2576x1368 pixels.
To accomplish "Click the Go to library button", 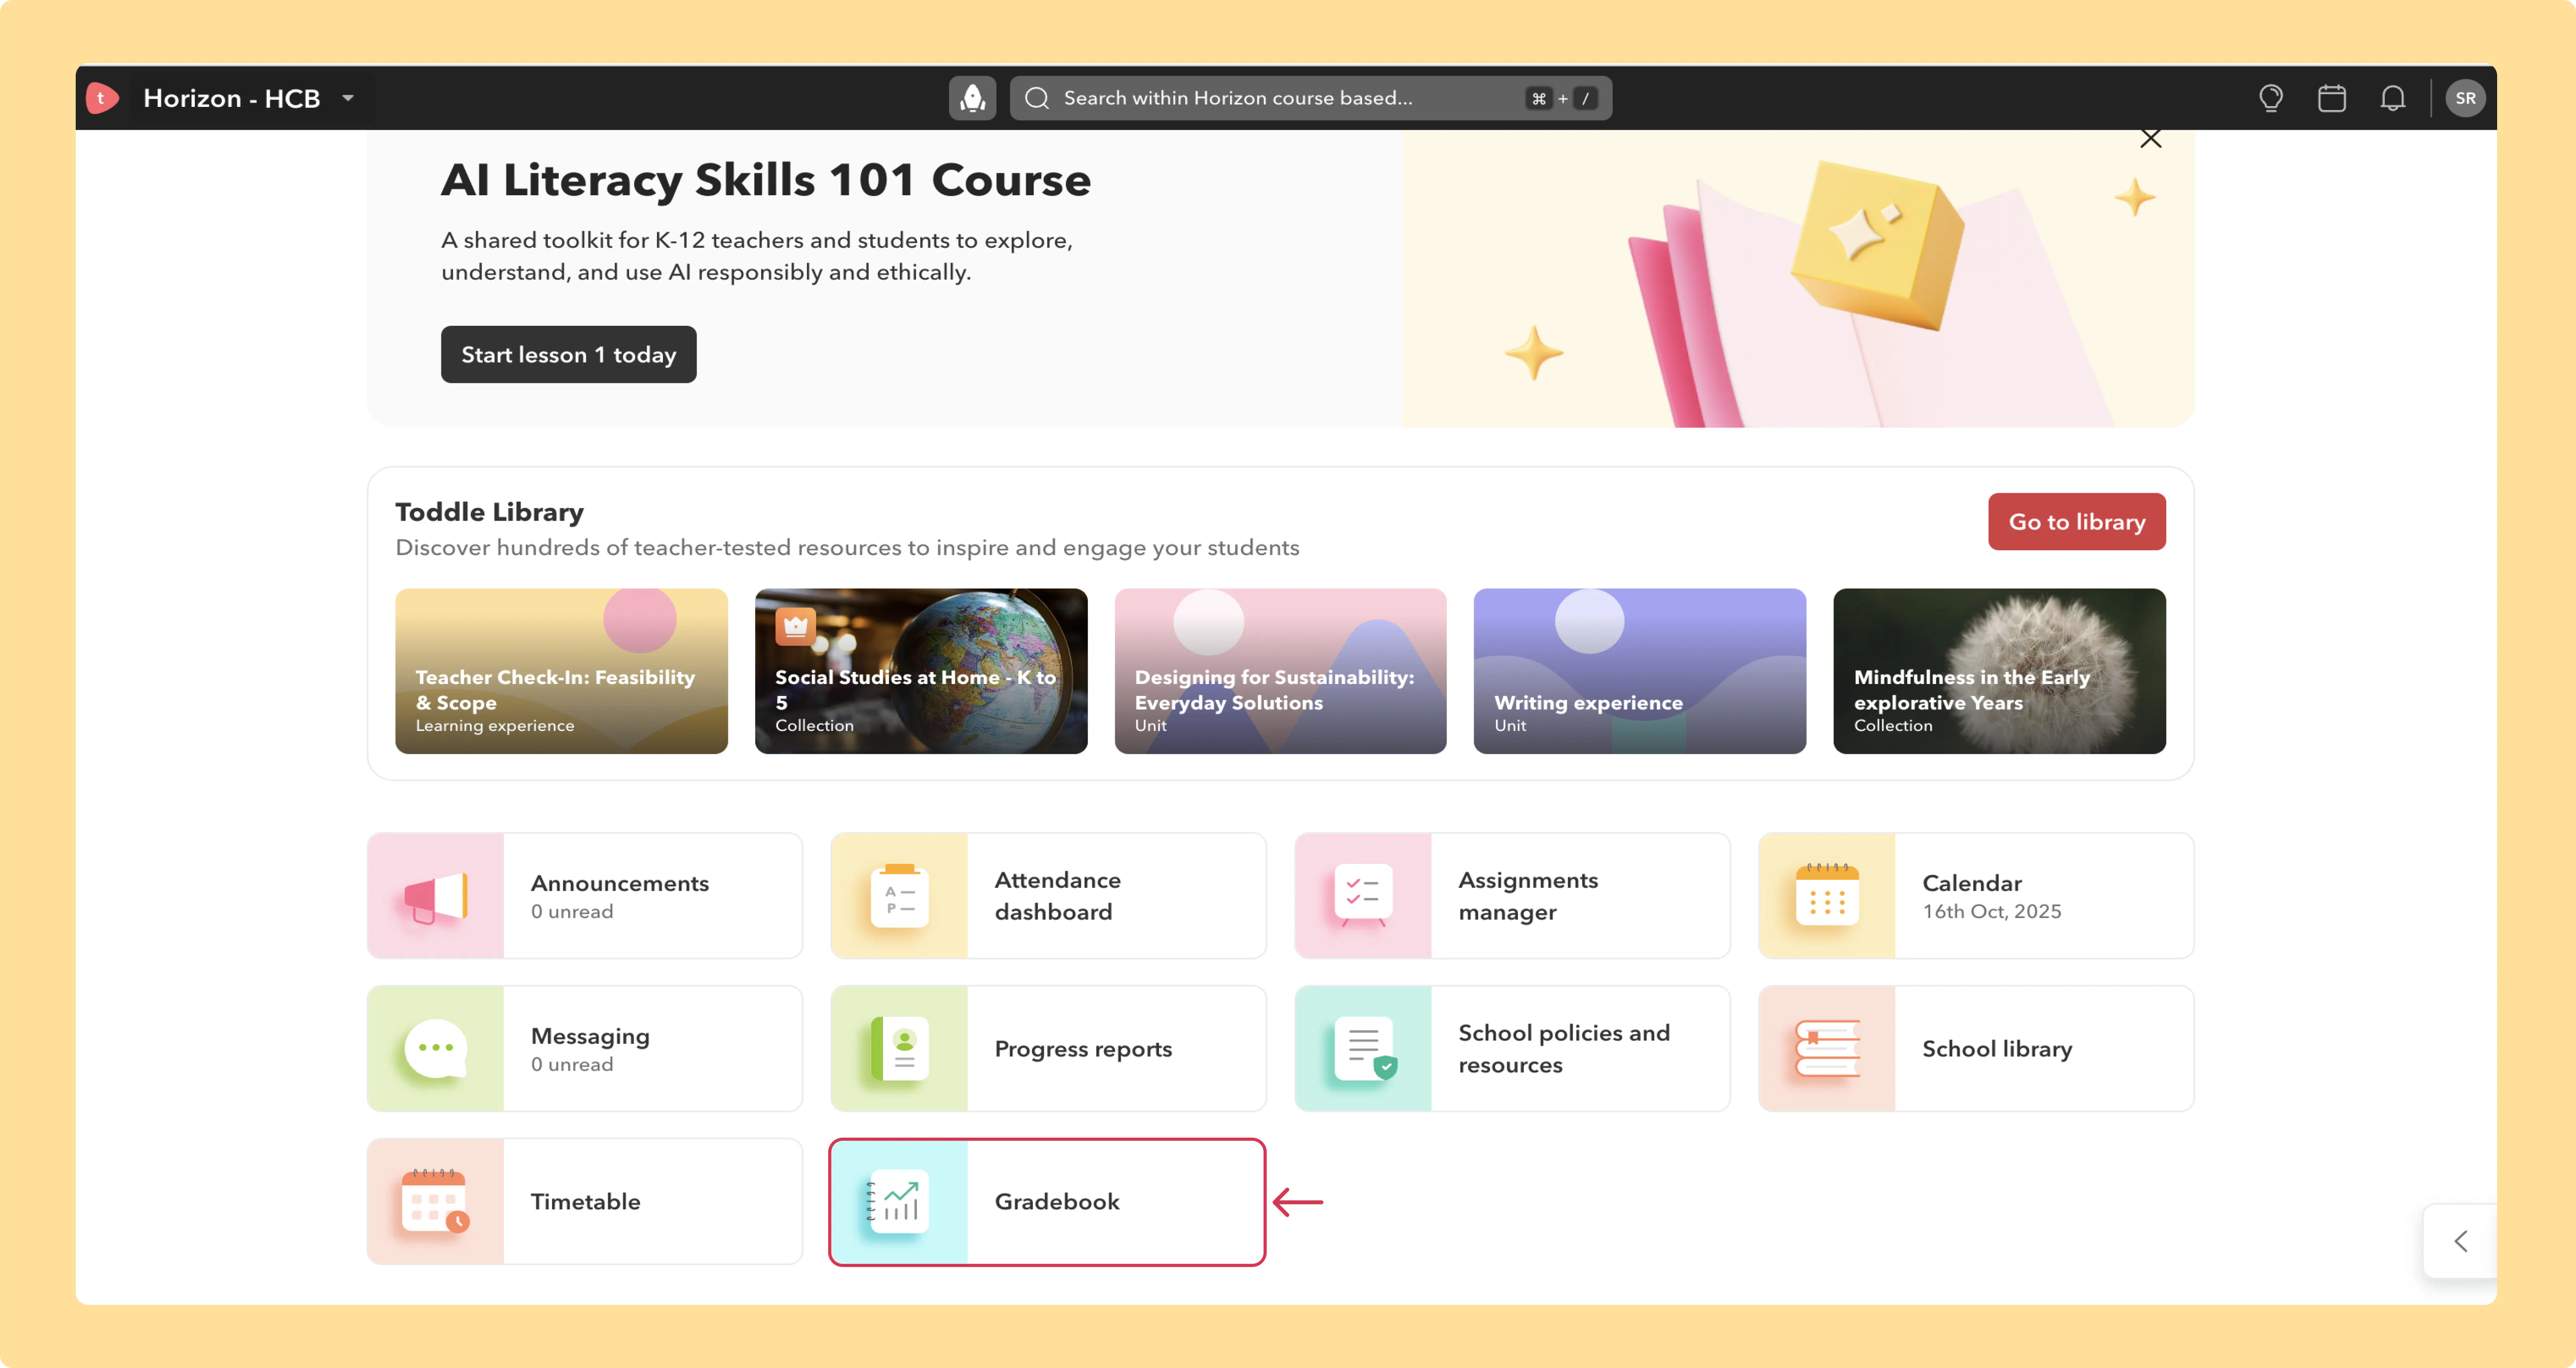I will tap(2077, 521).
